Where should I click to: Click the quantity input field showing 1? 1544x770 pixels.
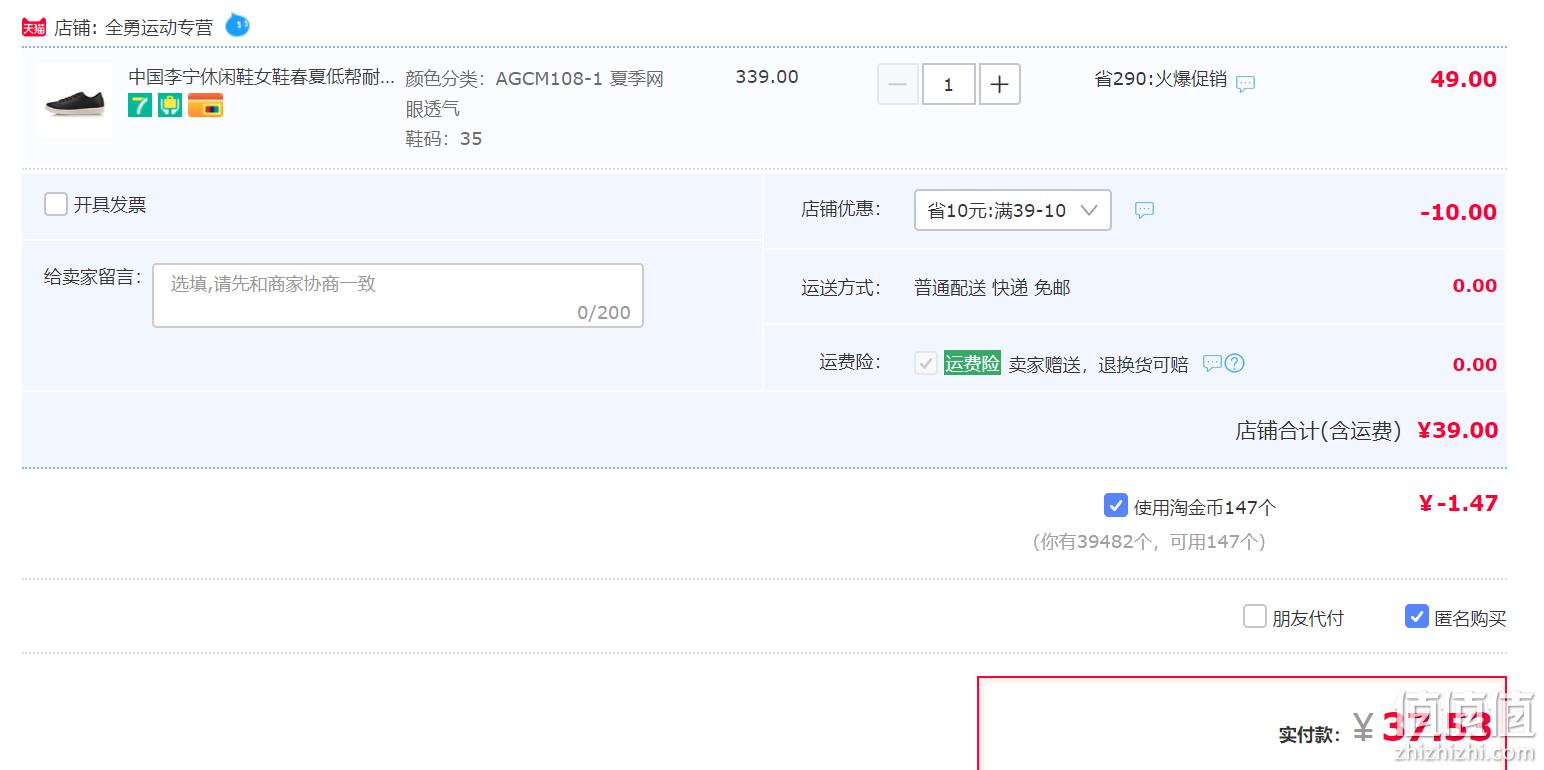[948, 84]
